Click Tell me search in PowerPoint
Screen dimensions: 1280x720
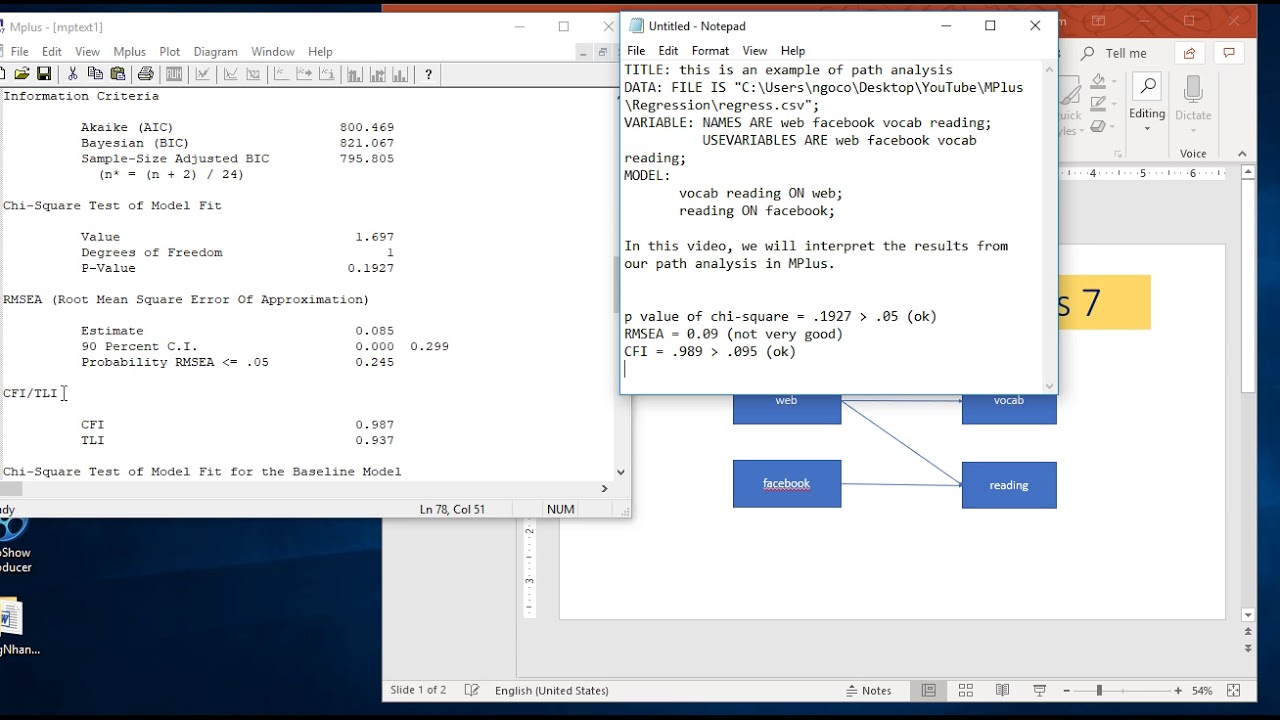point(1116,53)
